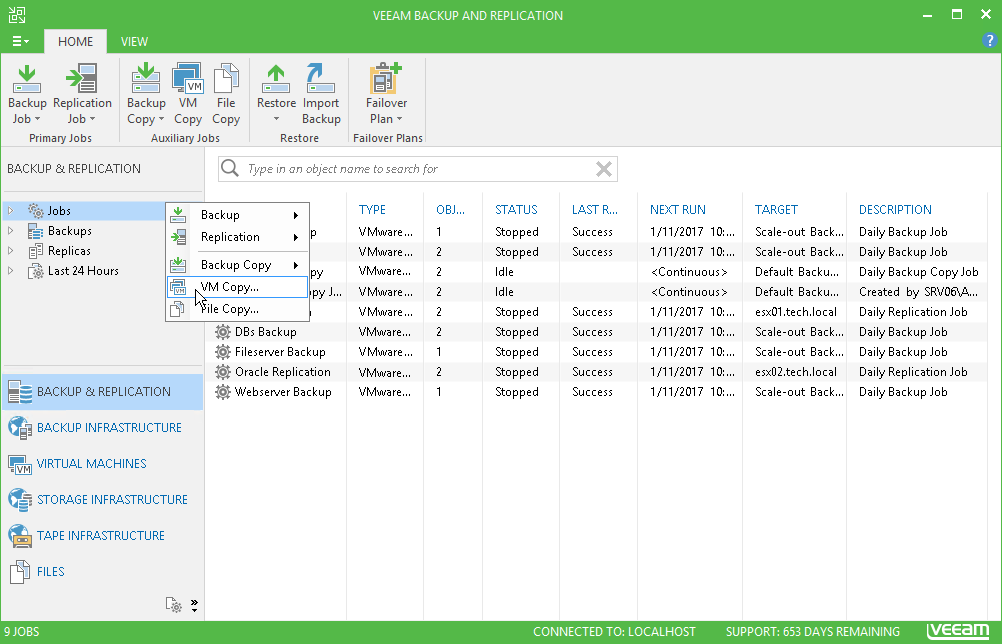Click the Files pane icon

pyautogui.click(x=20, y=572)
